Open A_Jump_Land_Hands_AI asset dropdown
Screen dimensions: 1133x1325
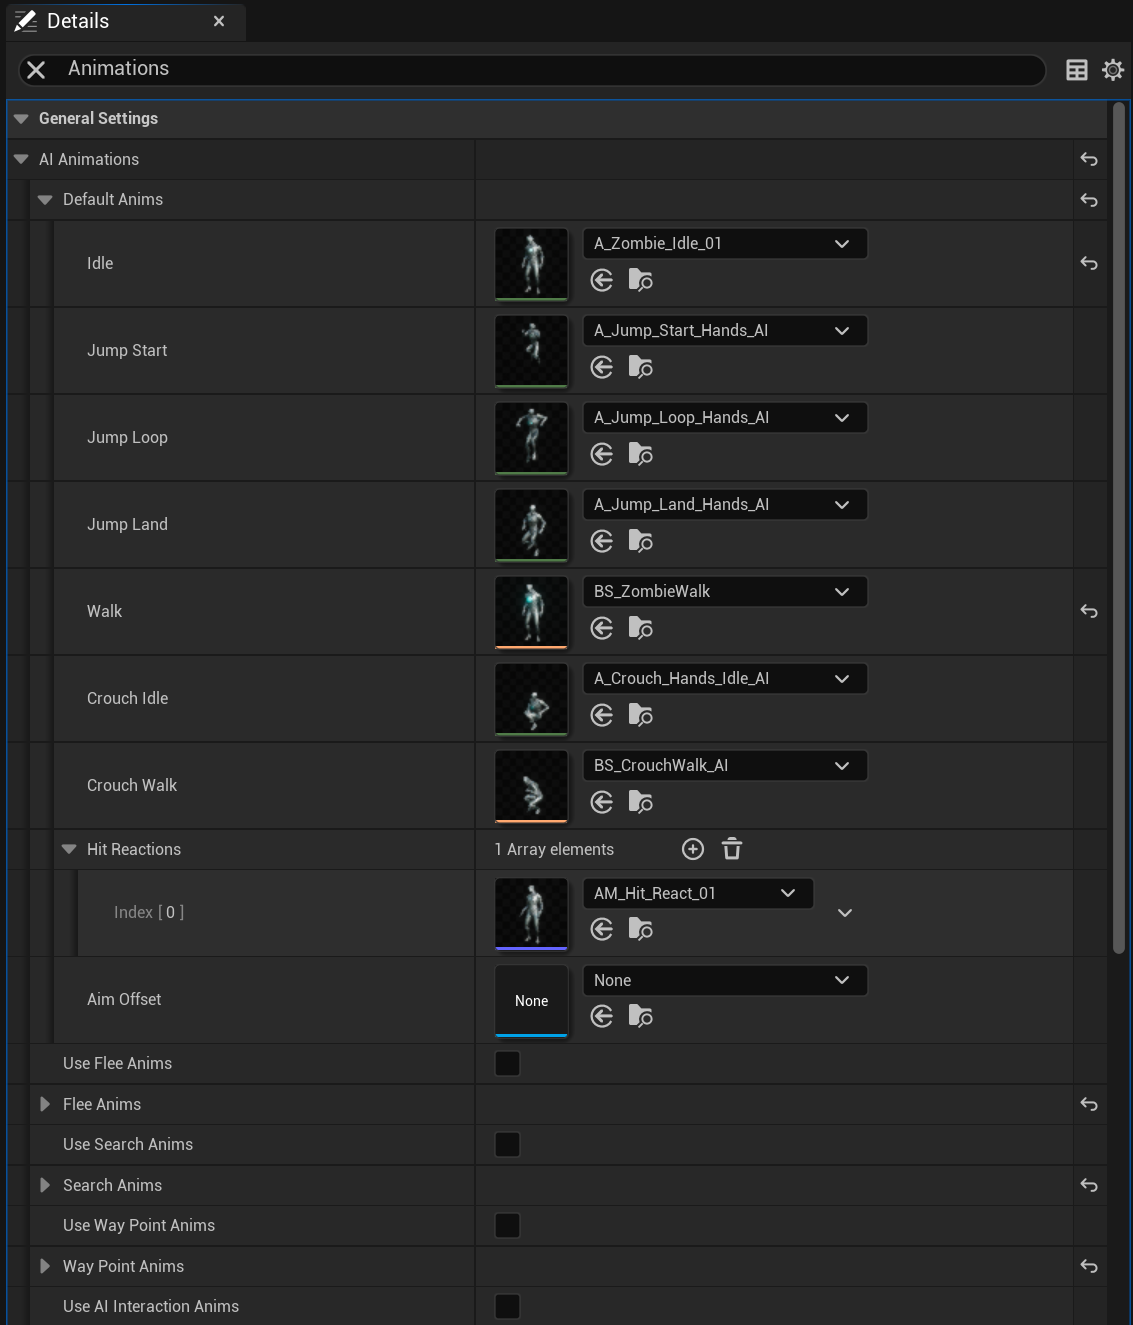click(725, 505)
